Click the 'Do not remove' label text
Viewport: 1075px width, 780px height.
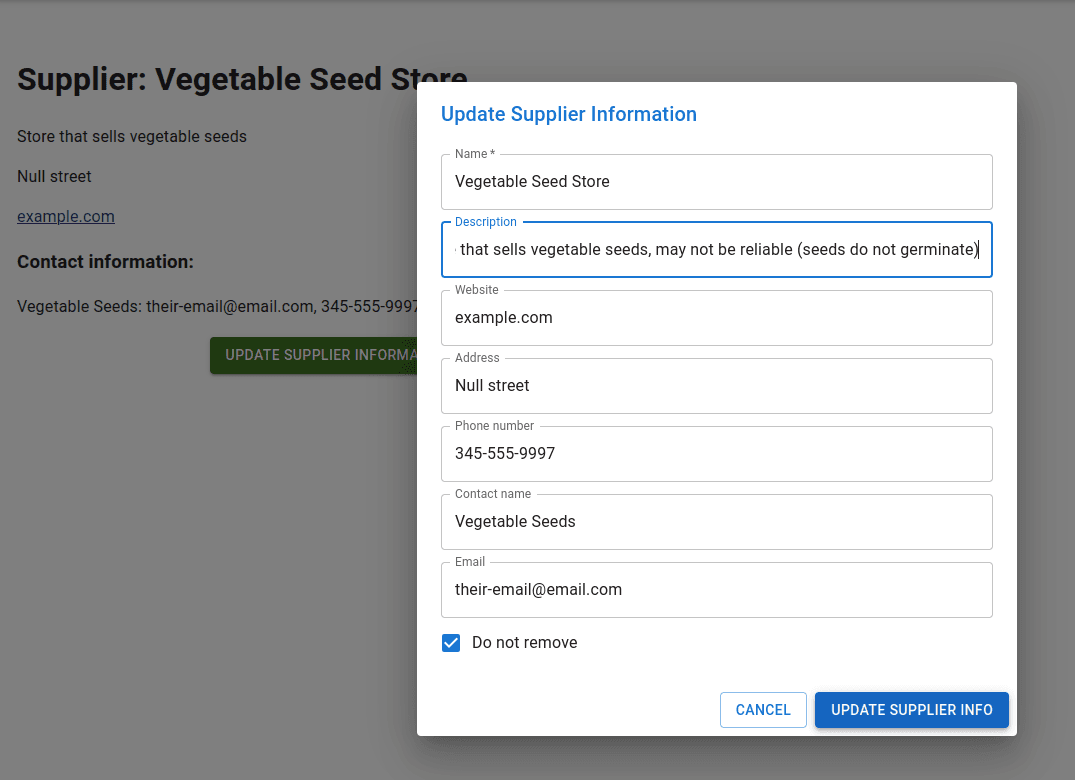(x=524, y=643)
